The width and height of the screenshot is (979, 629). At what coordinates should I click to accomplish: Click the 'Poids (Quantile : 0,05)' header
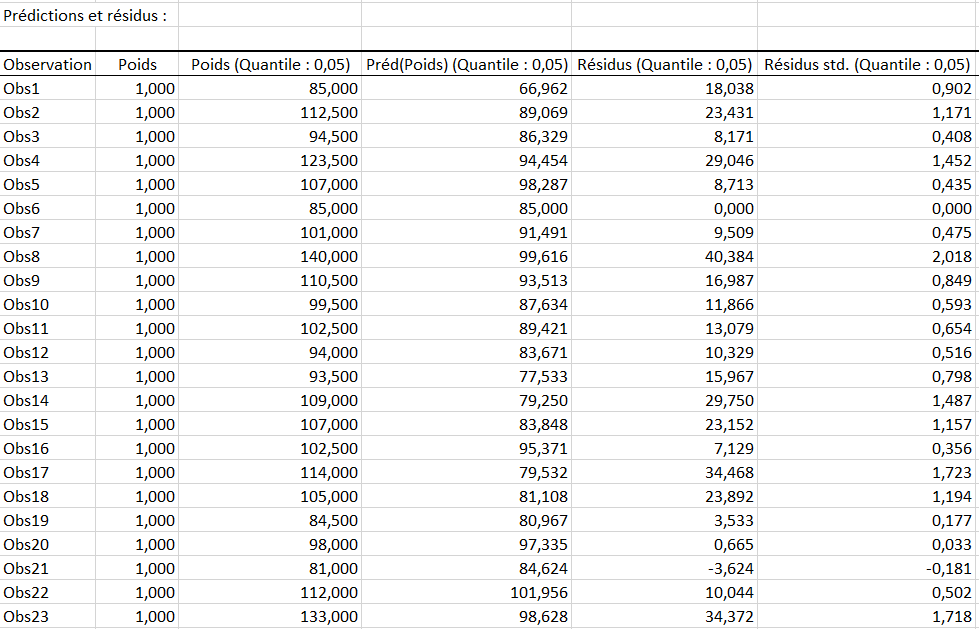270,64
